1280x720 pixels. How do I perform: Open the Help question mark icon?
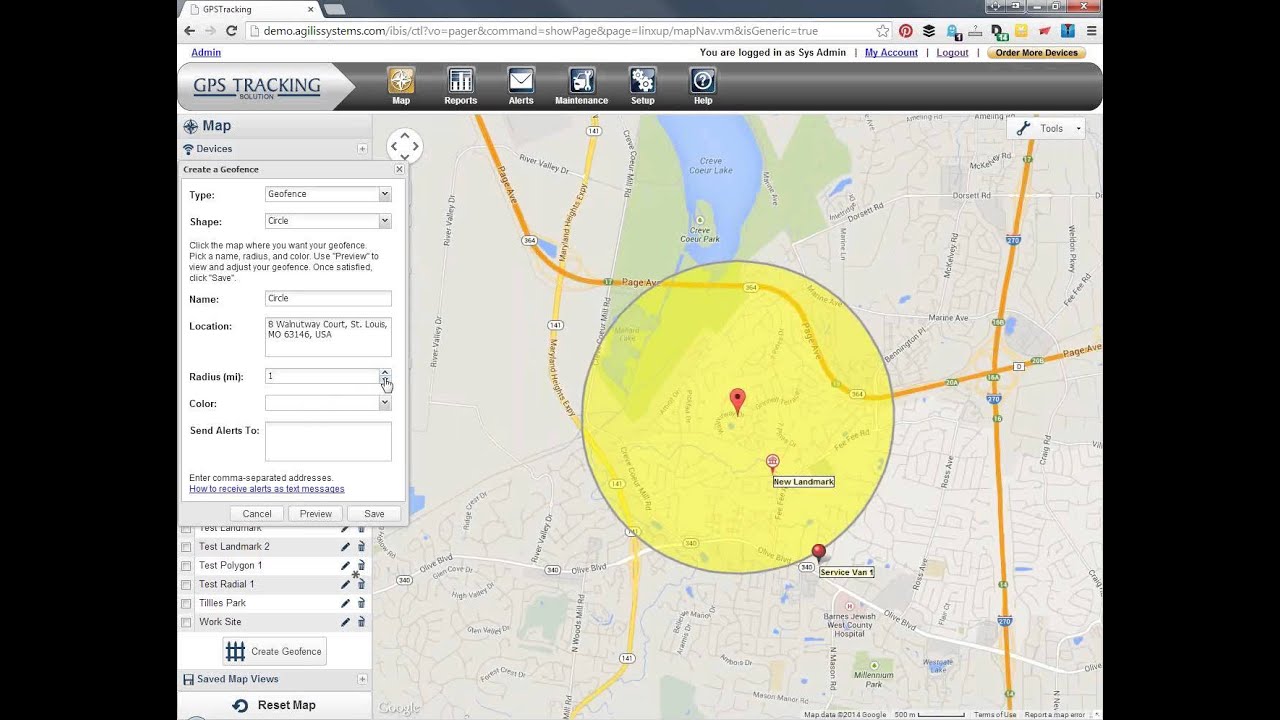pyautogui.click(x=703, y=82)
